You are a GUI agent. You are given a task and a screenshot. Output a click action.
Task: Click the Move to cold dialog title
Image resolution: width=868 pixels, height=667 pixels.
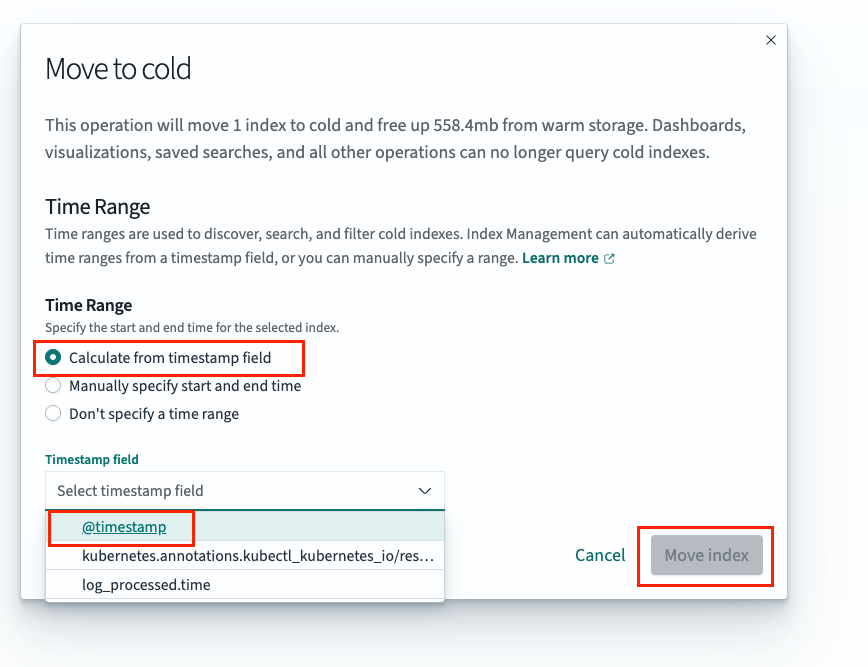pos(118,69)
